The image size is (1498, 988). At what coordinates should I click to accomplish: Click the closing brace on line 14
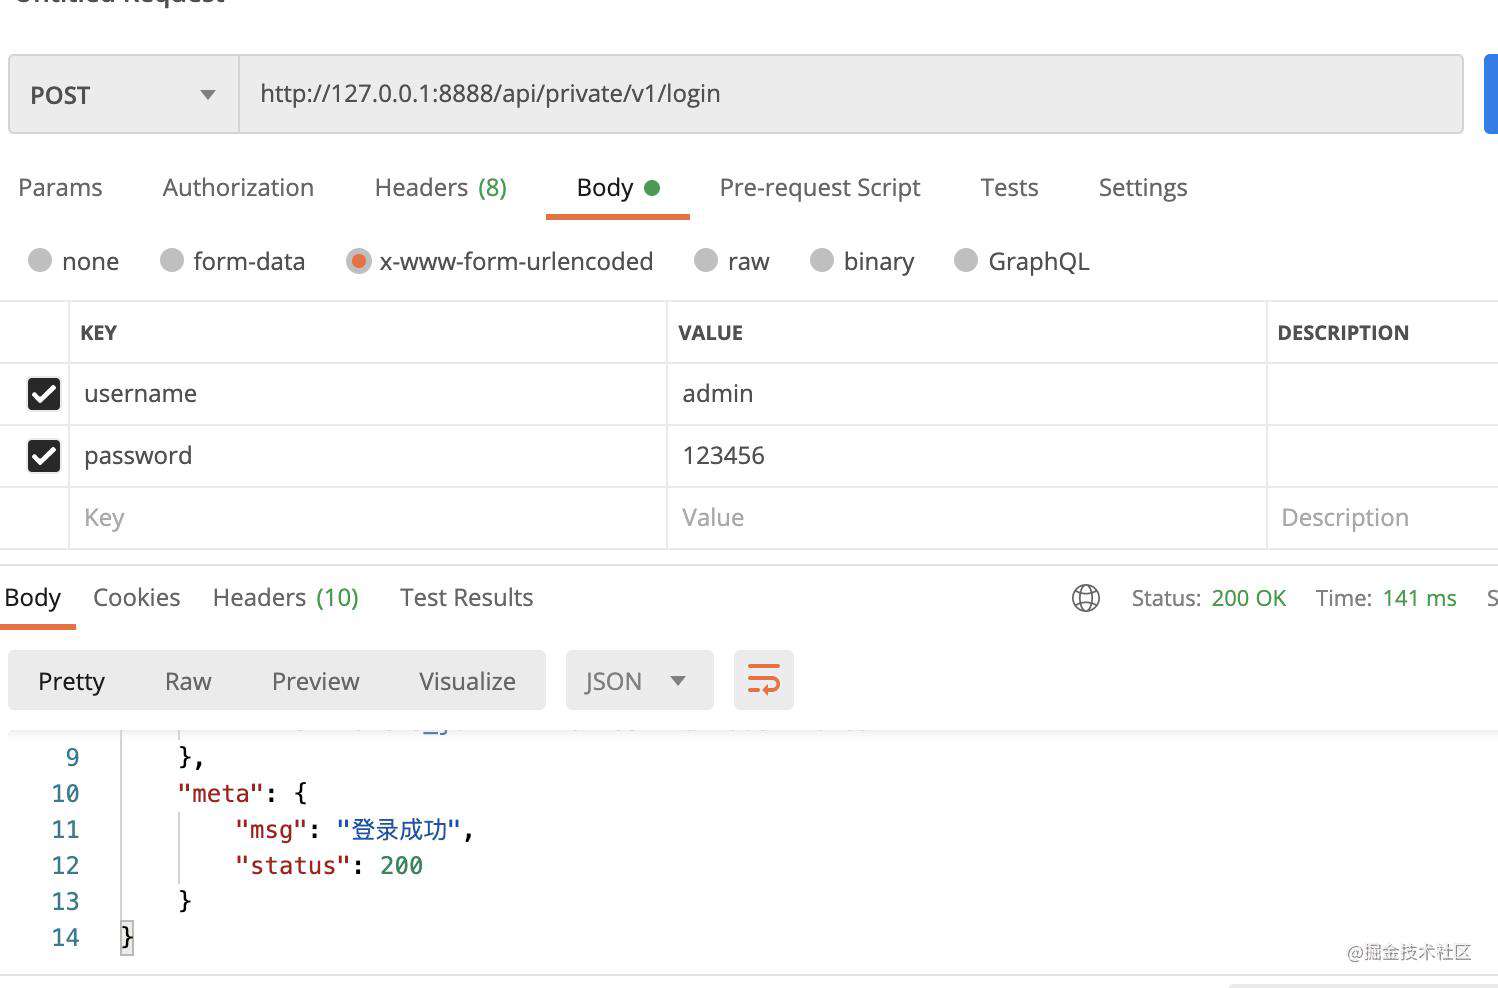click(127, 938)
